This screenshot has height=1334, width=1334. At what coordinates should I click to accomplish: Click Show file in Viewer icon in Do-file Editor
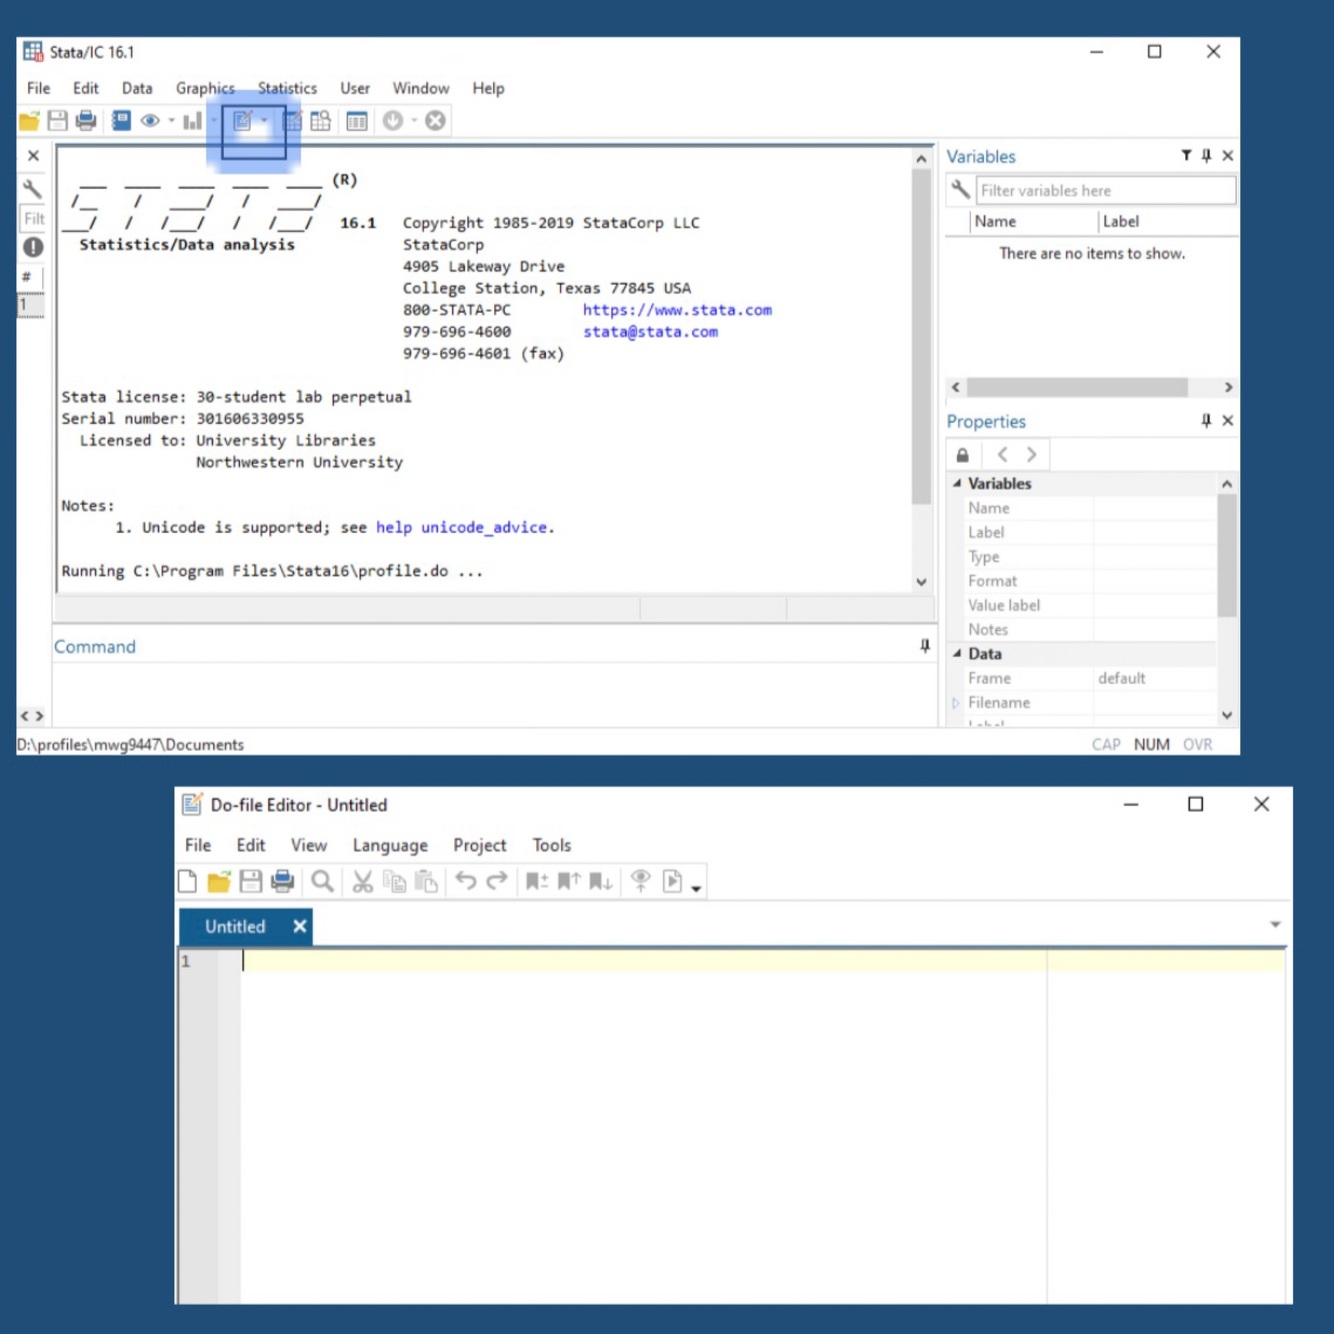click(x=641, y=881)
